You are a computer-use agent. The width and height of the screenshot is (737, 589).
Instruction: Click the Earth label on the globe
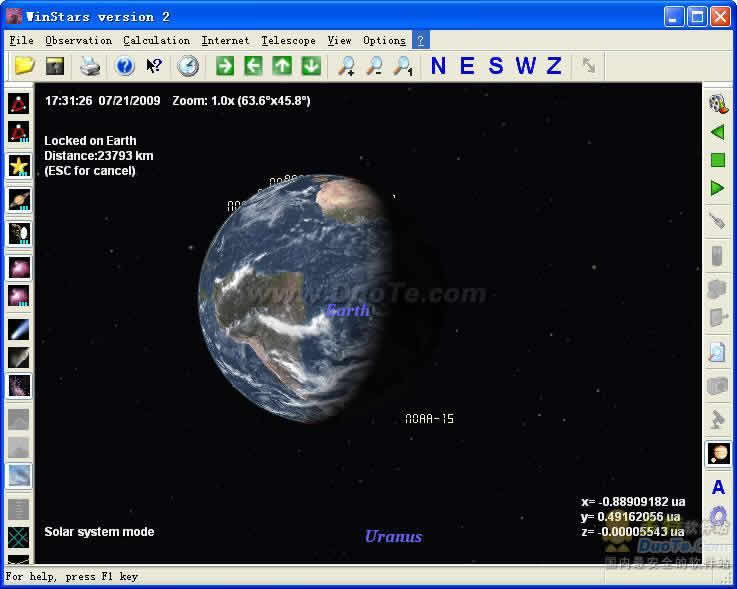coord(348,310)
